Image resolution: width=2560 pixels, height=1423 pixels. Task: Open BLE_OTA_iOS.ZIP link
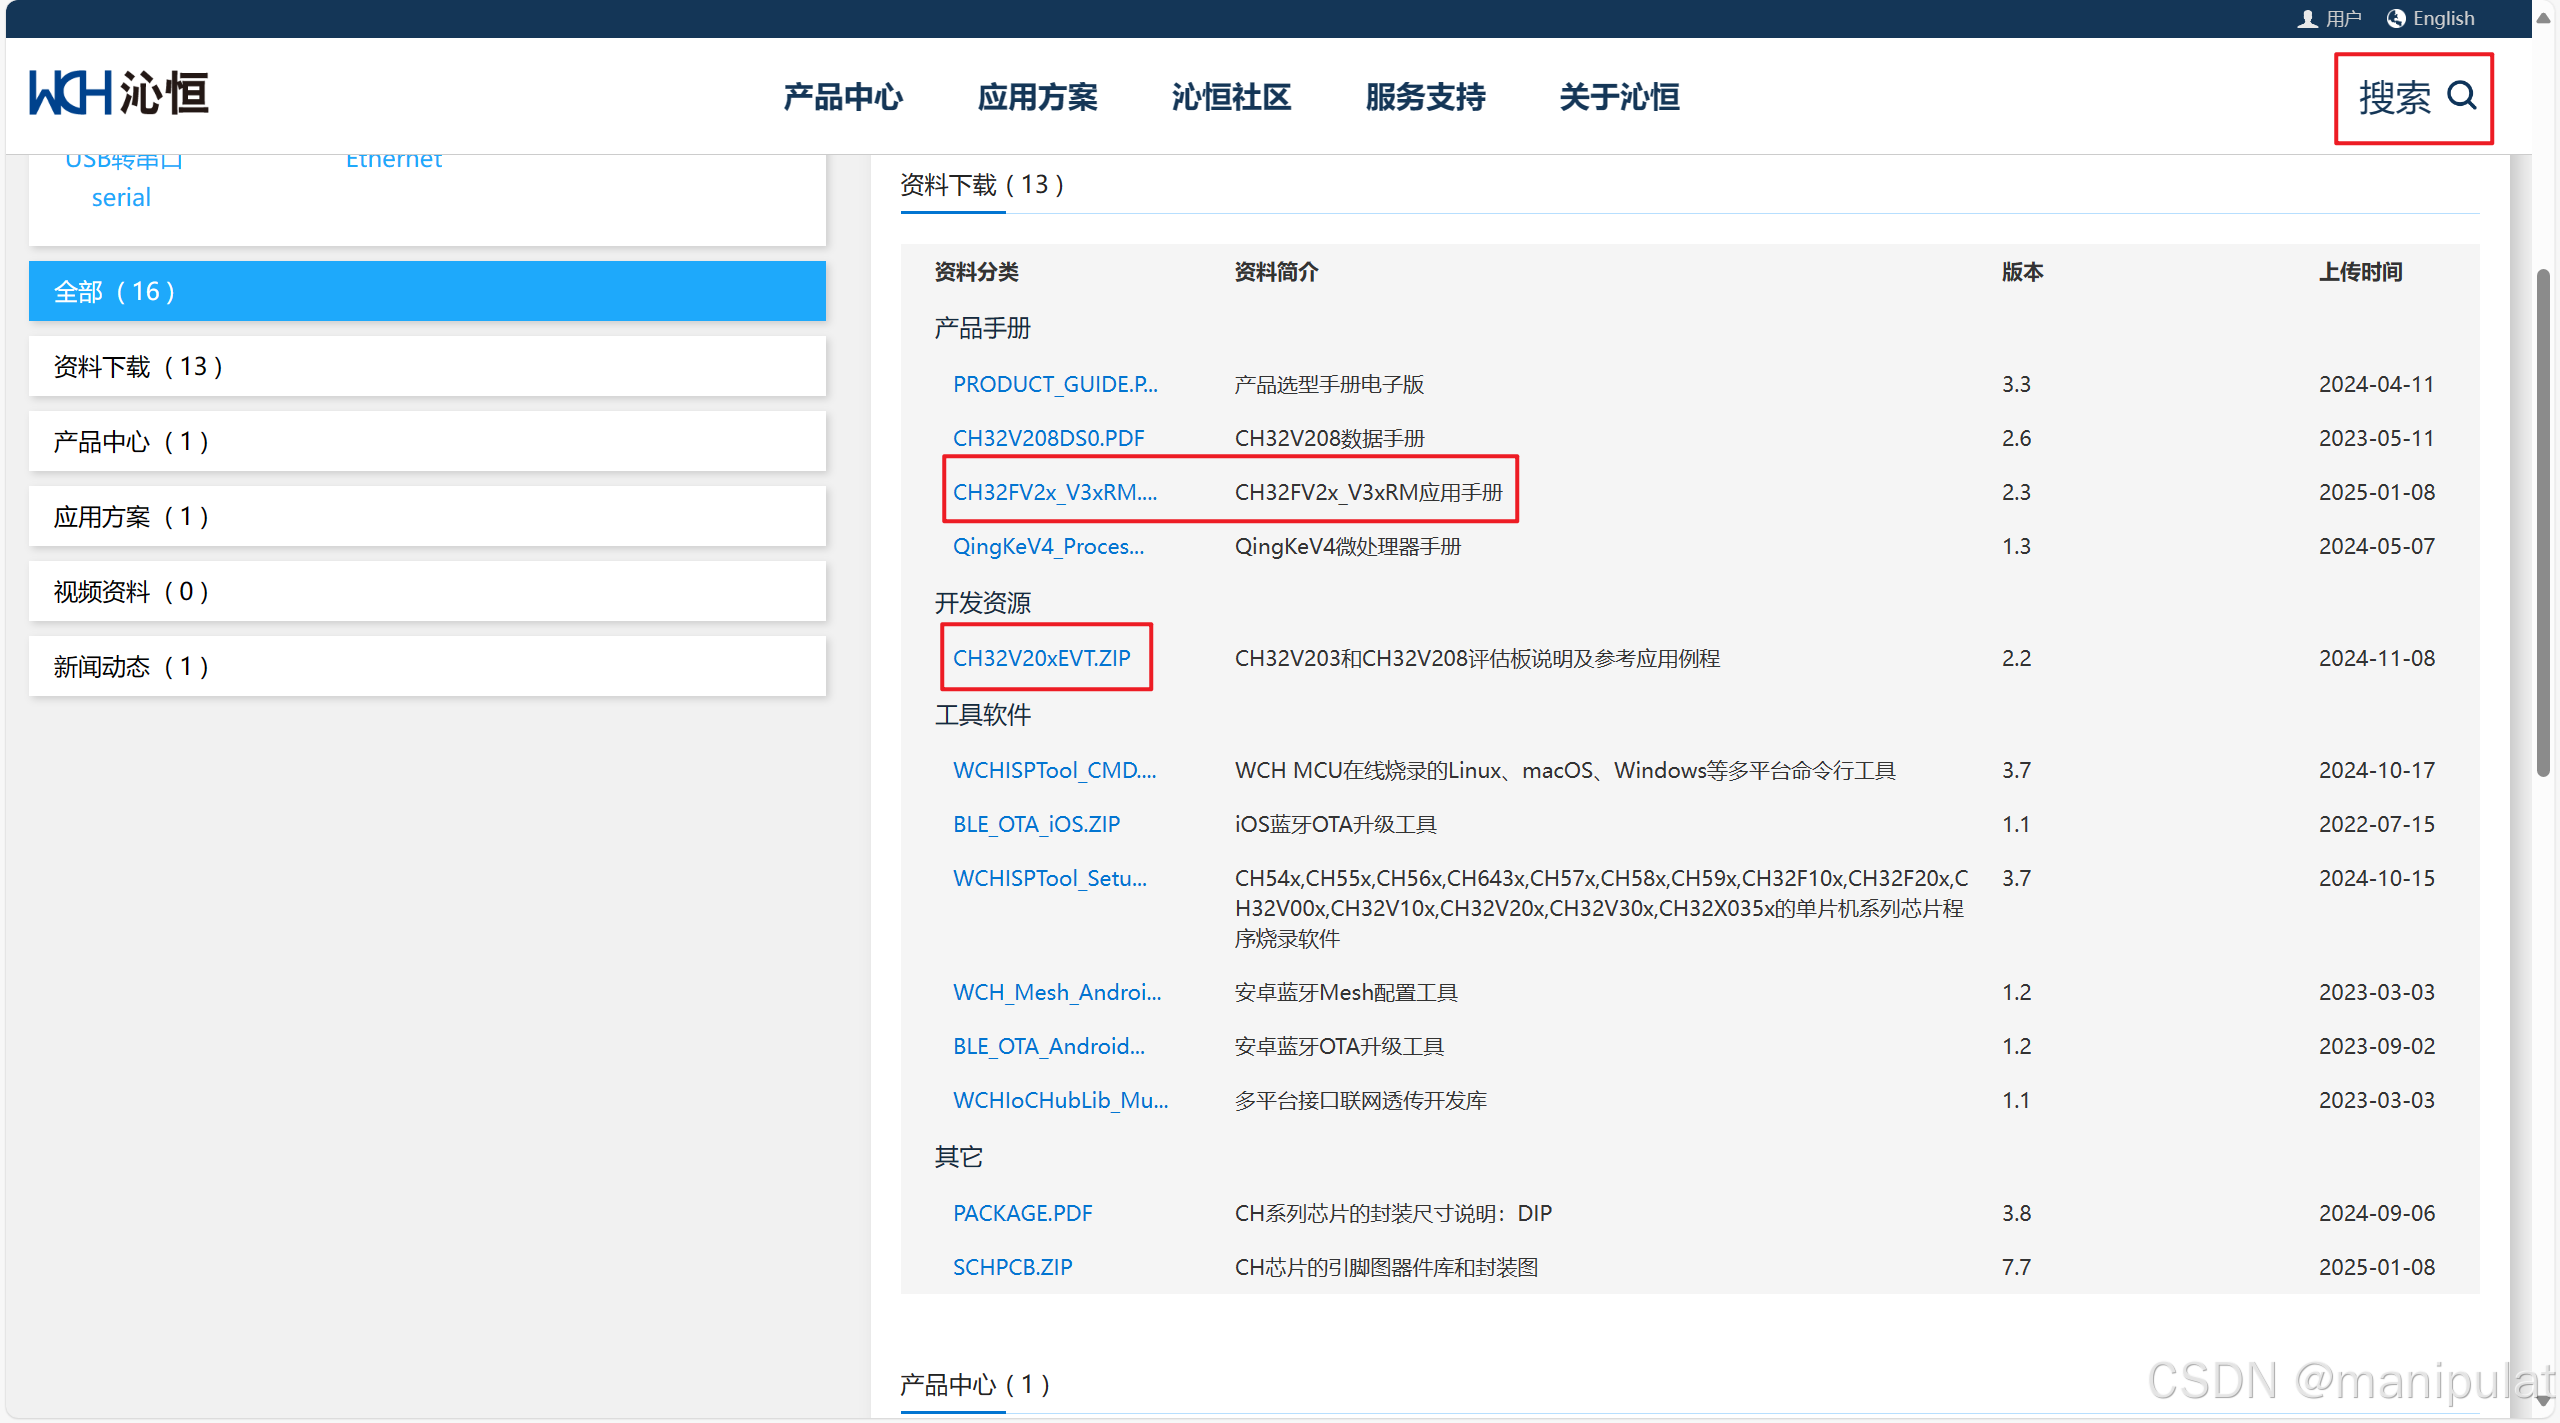(1036, 824)
